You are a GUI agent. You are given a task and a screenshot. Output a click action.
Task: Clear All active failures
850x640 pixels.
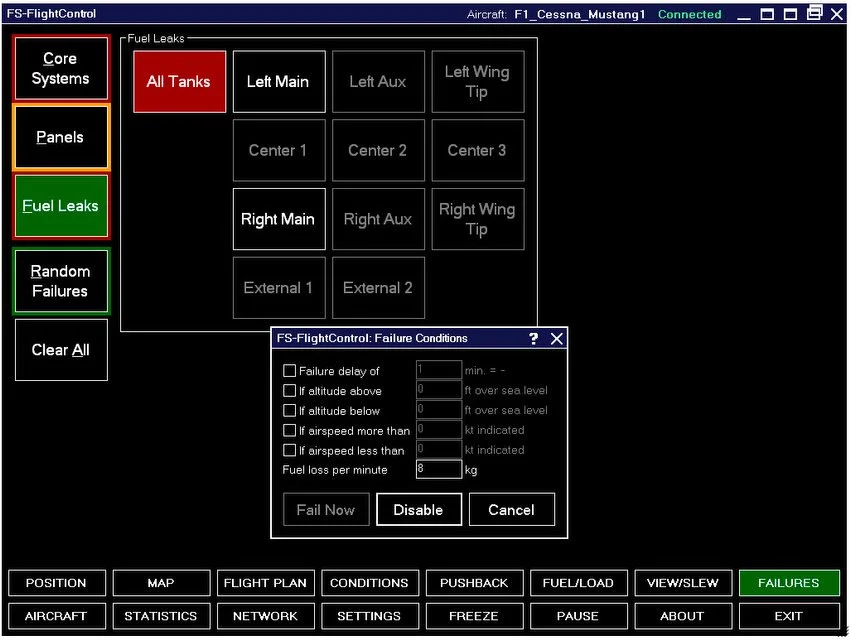click(60, 350)
